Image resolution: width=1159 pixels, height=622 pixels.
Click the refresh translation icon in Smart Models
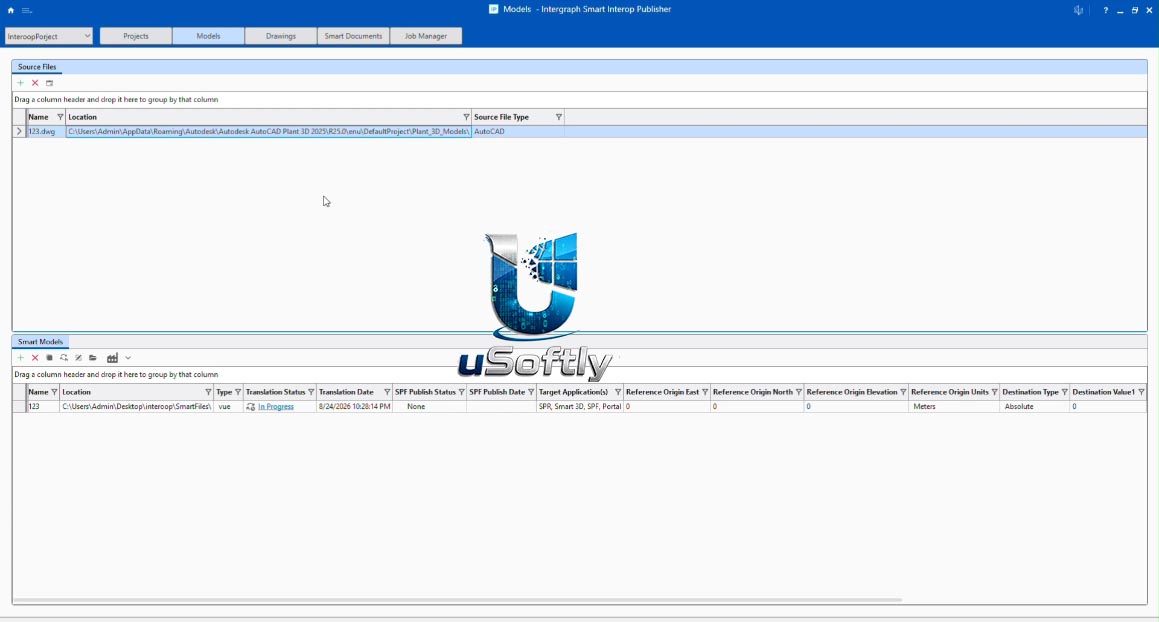(64, 358)
